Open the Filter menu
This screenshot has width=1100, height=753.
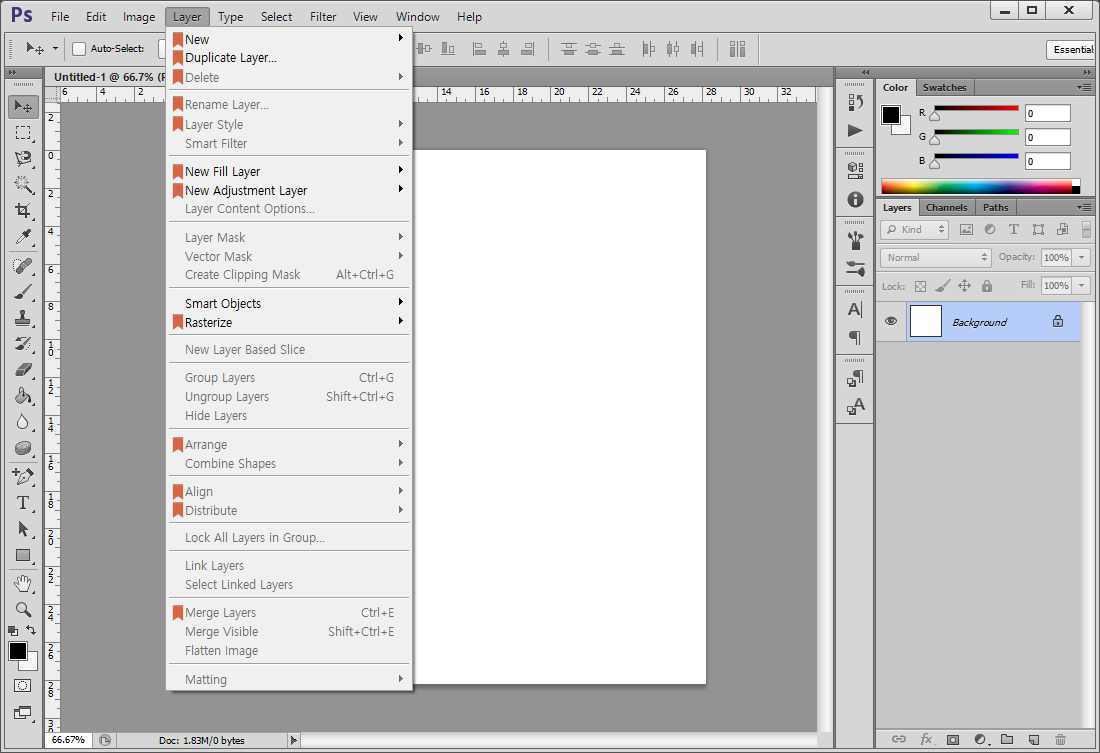(323, 17)
